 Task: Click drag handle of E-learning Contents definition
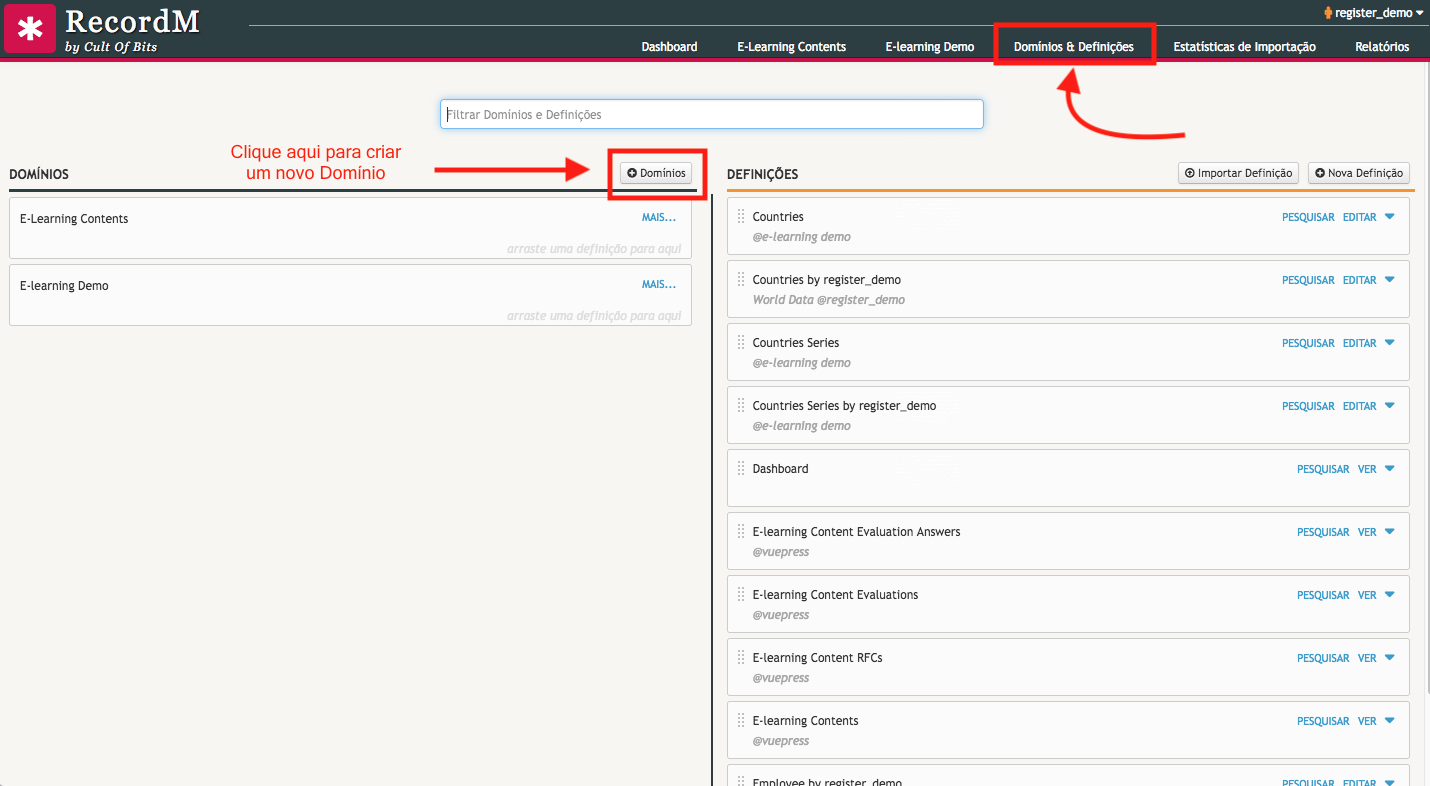pos(741,721)
